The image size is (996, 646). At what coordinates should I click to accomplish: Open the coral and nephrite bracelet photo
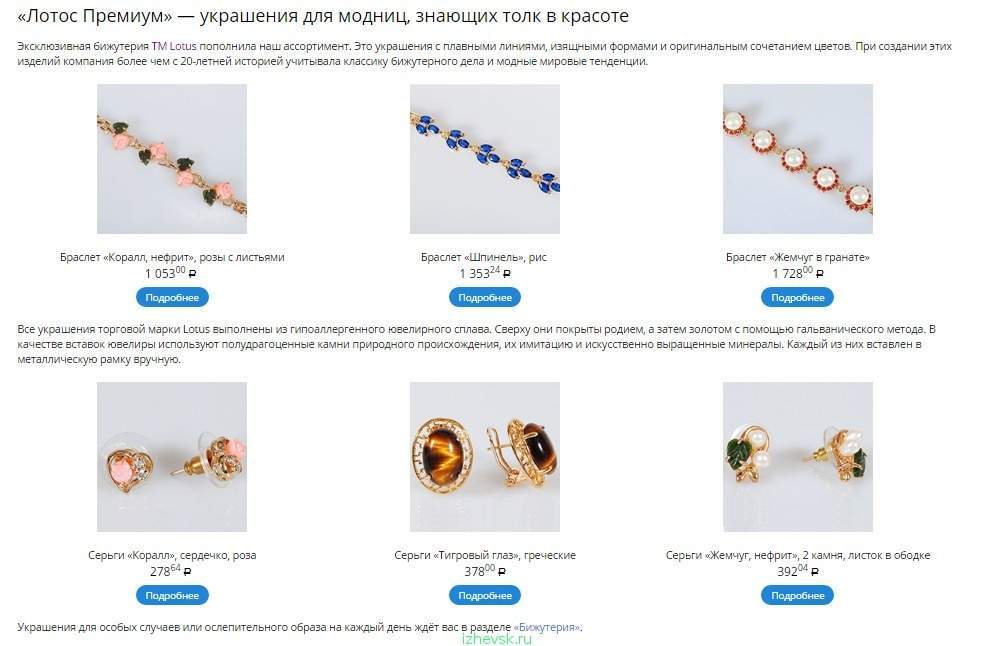click(x=172, y=159)
